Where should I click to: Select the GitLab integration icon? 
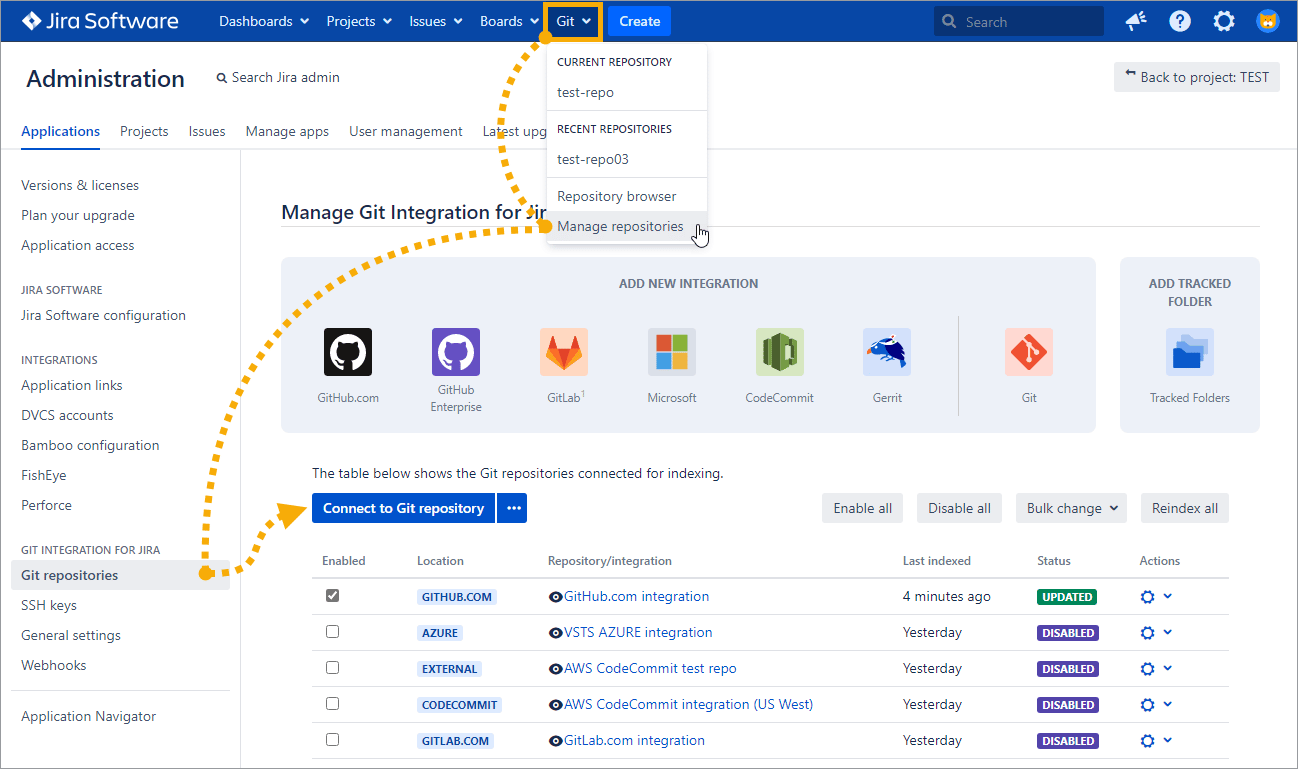point(564,352)
